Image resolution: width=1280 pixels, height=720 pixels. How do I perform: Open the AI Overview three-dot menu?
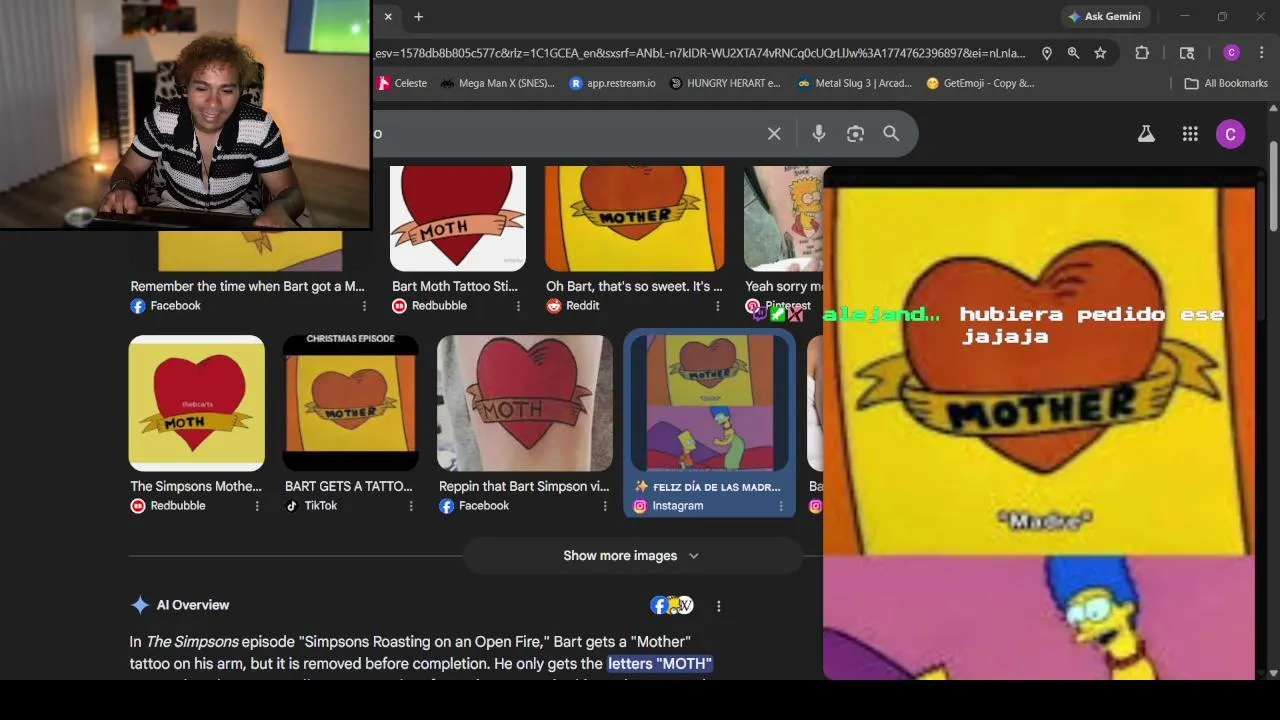point(718,605)
